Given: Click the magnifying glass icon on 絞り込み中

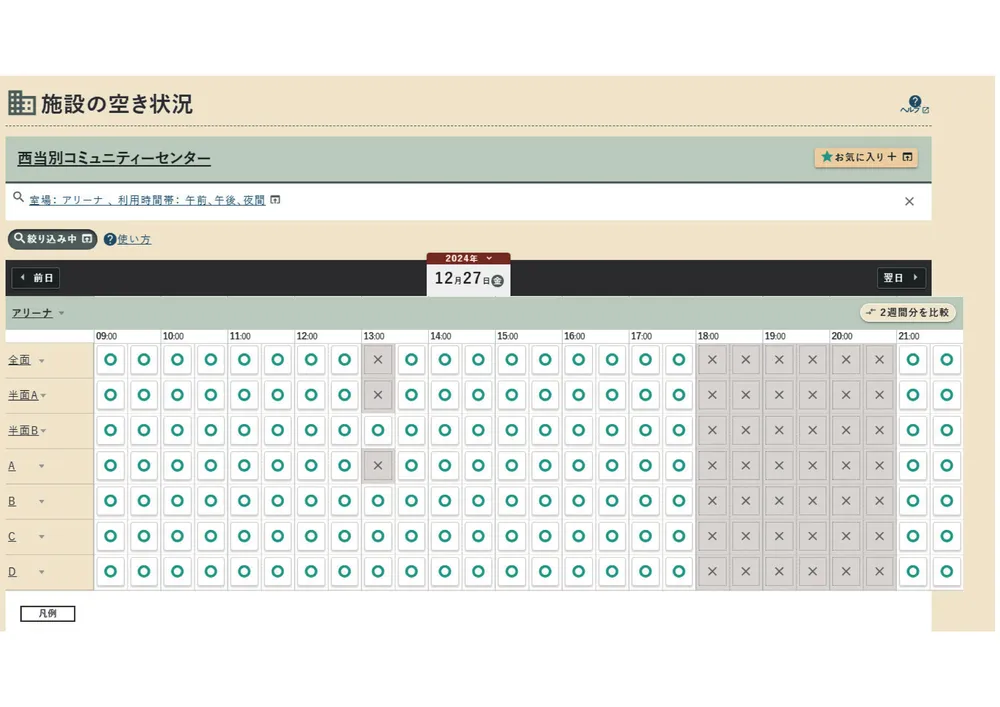Looking at the screenshot, I should point(21,239).
